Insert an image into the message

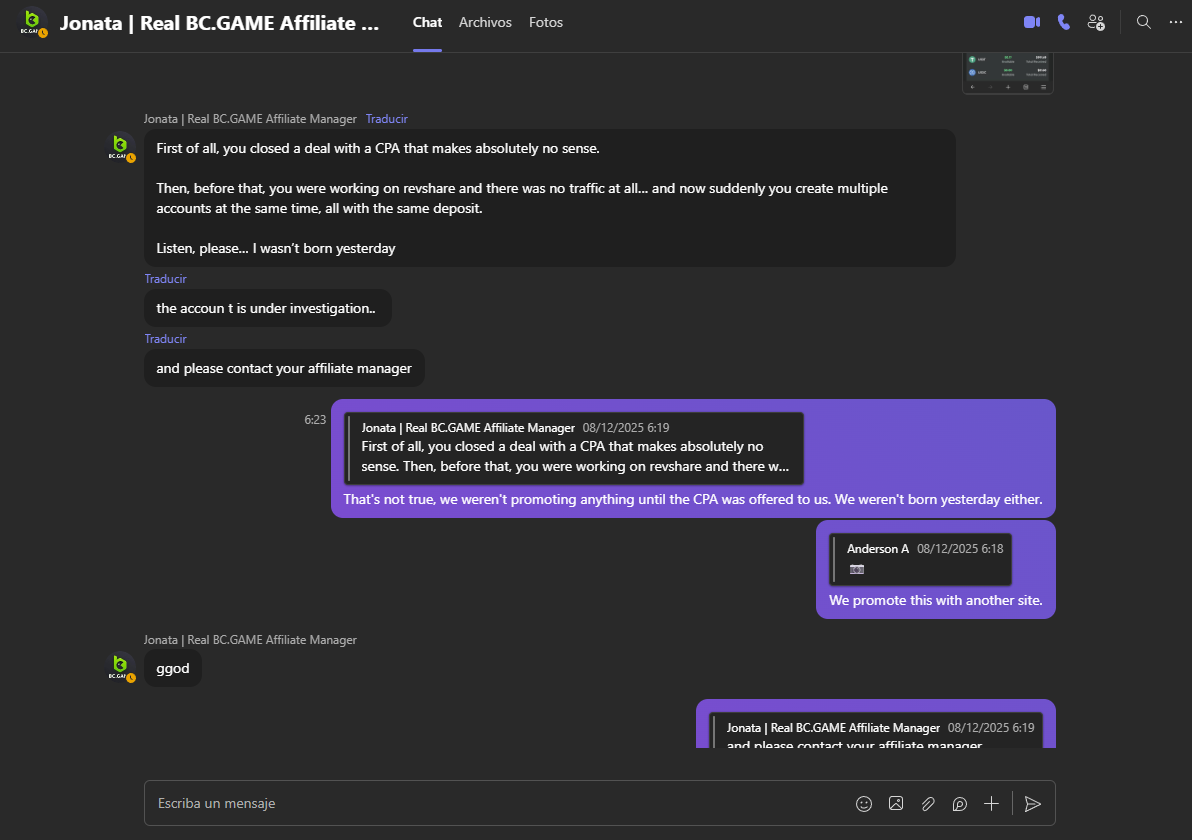895,803
